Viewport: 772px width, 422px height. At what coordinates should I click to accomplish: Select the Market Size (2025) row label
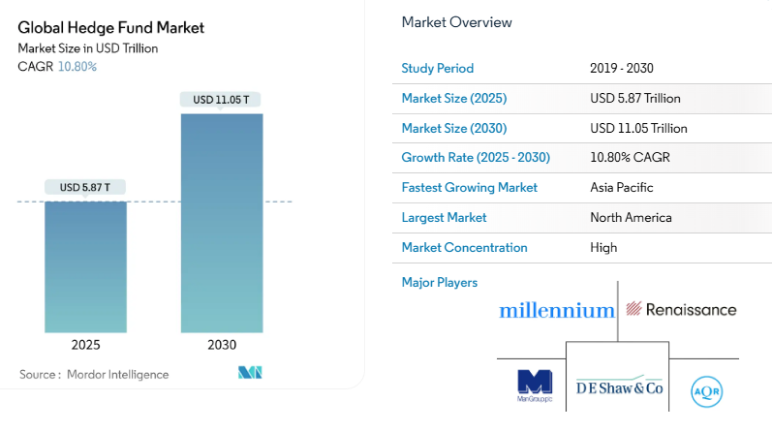point(453,98)
